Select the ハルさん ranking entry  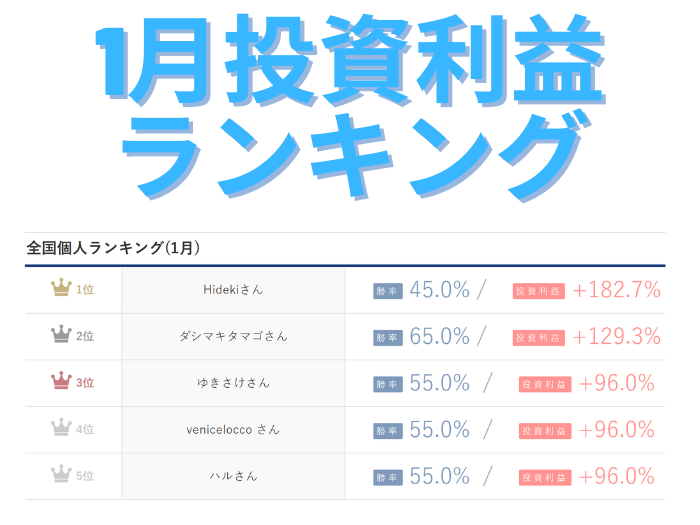tap(232, 476)
